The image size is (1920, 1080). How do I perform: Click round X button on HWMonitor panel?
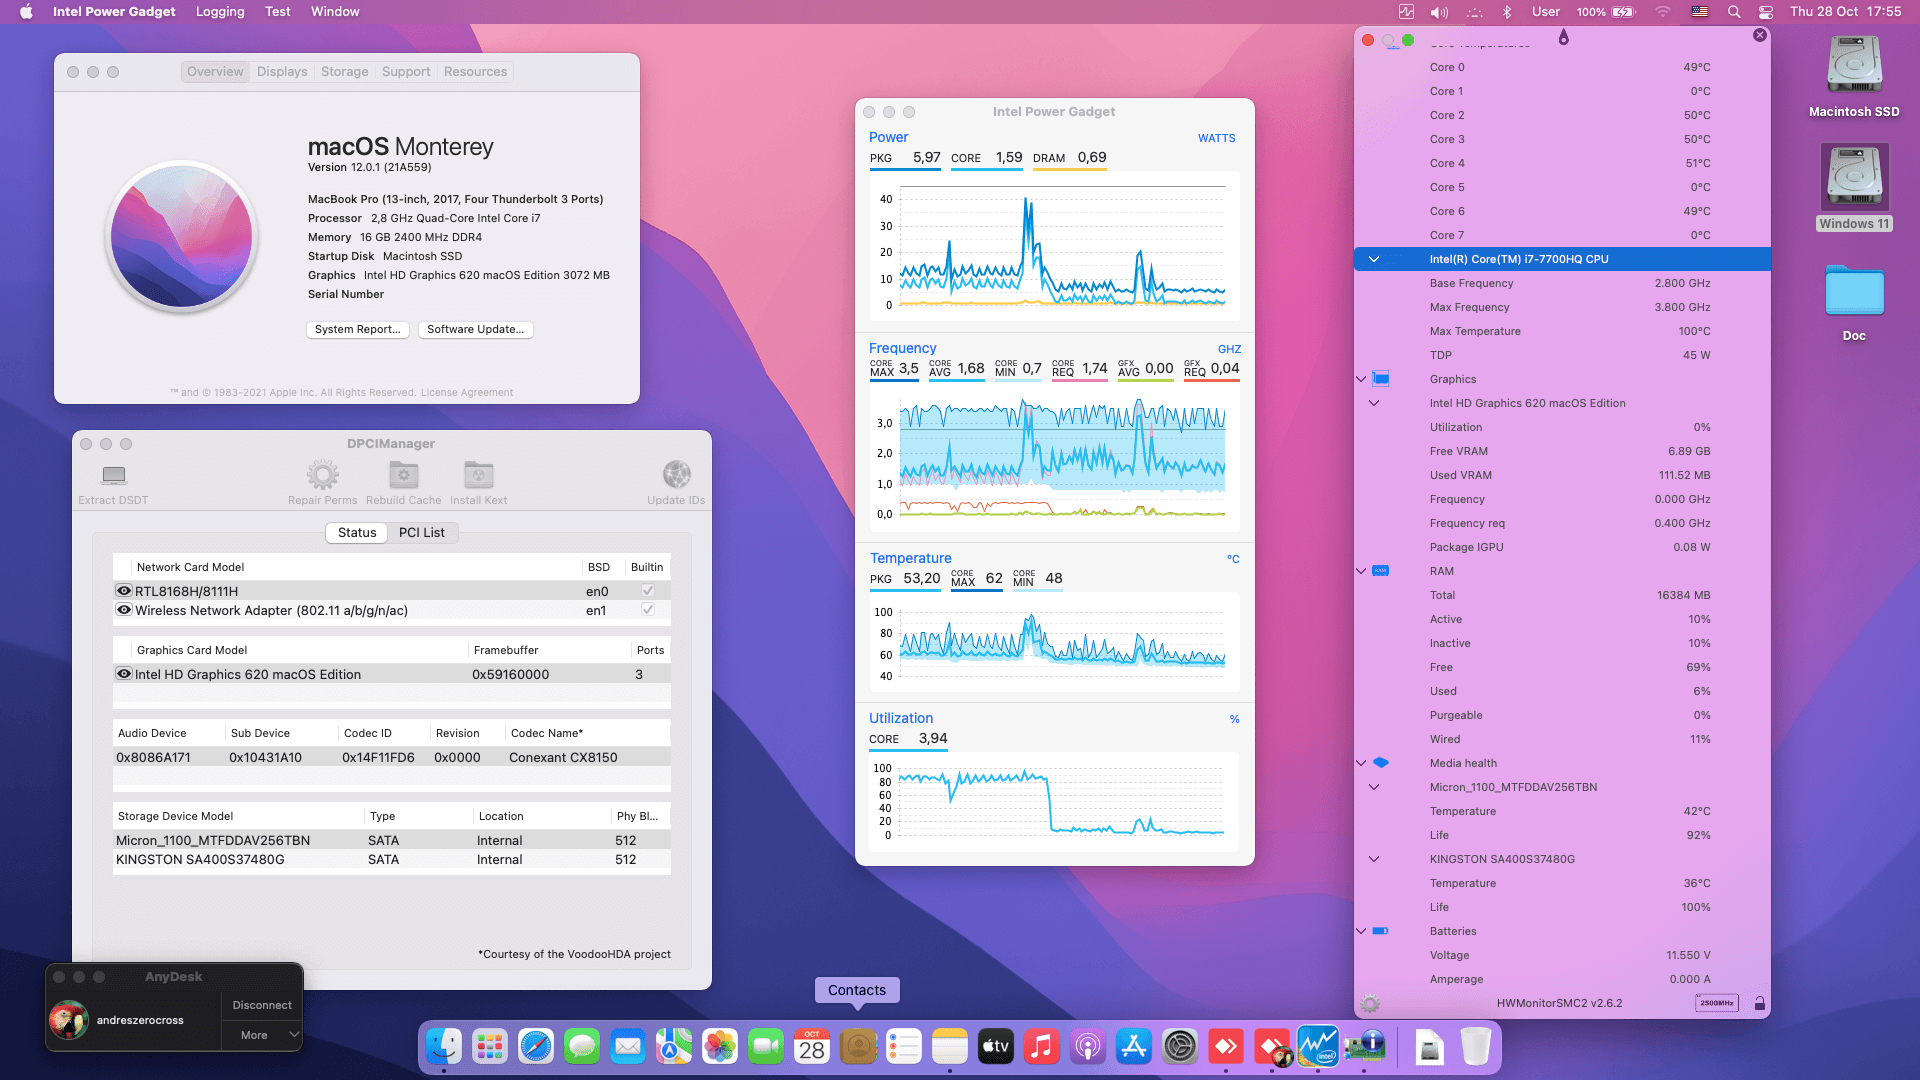pos(1760,35)
